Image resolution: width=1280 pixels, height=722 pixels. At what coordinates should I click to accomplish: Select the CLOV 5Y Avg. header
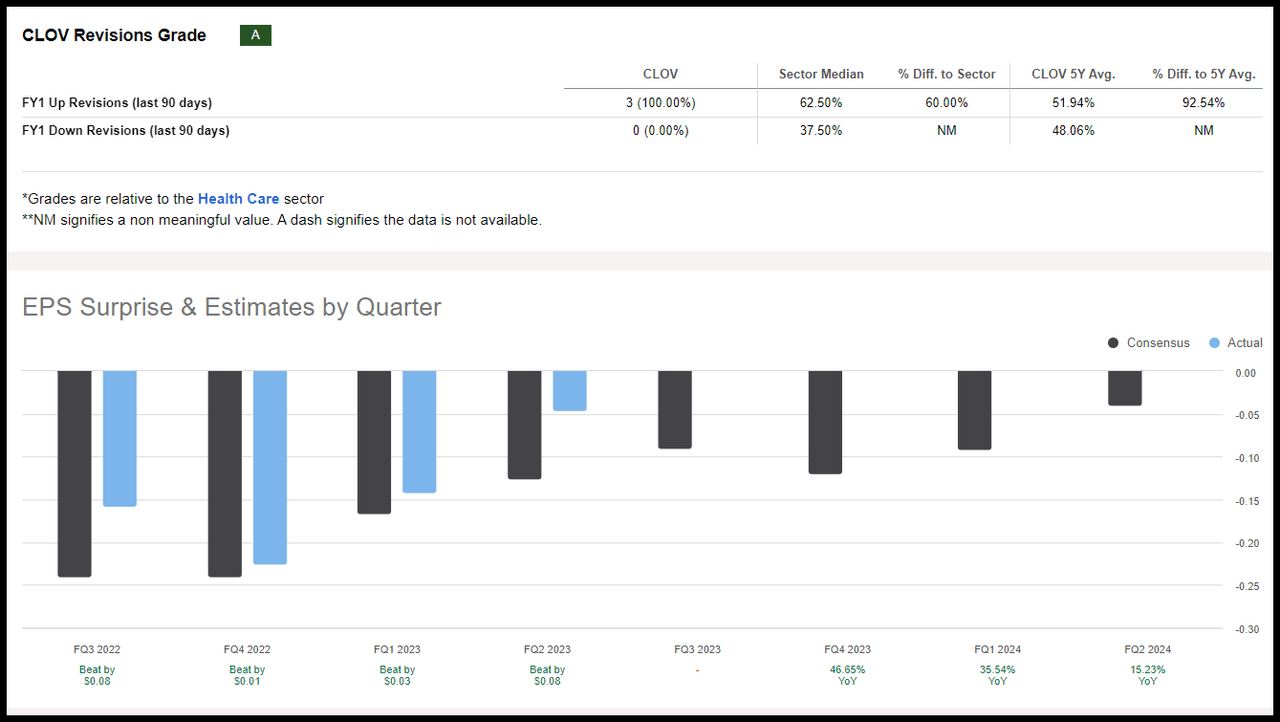click(x=1073, y=74)
